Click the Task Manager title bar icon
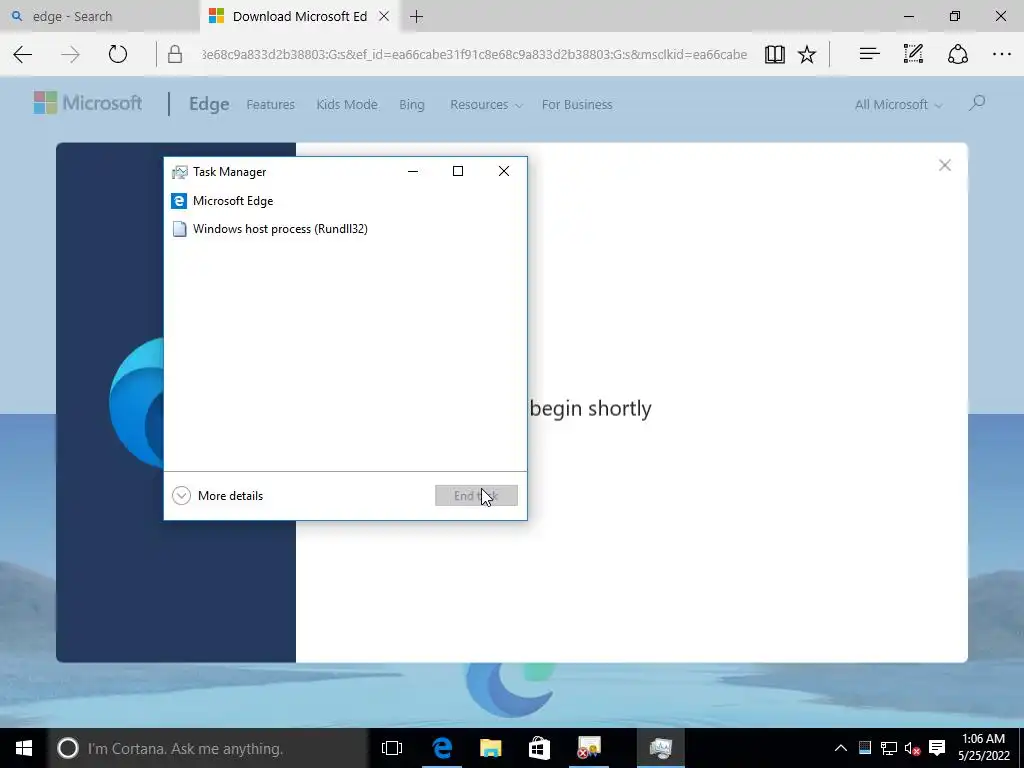 tap(179, 172)
